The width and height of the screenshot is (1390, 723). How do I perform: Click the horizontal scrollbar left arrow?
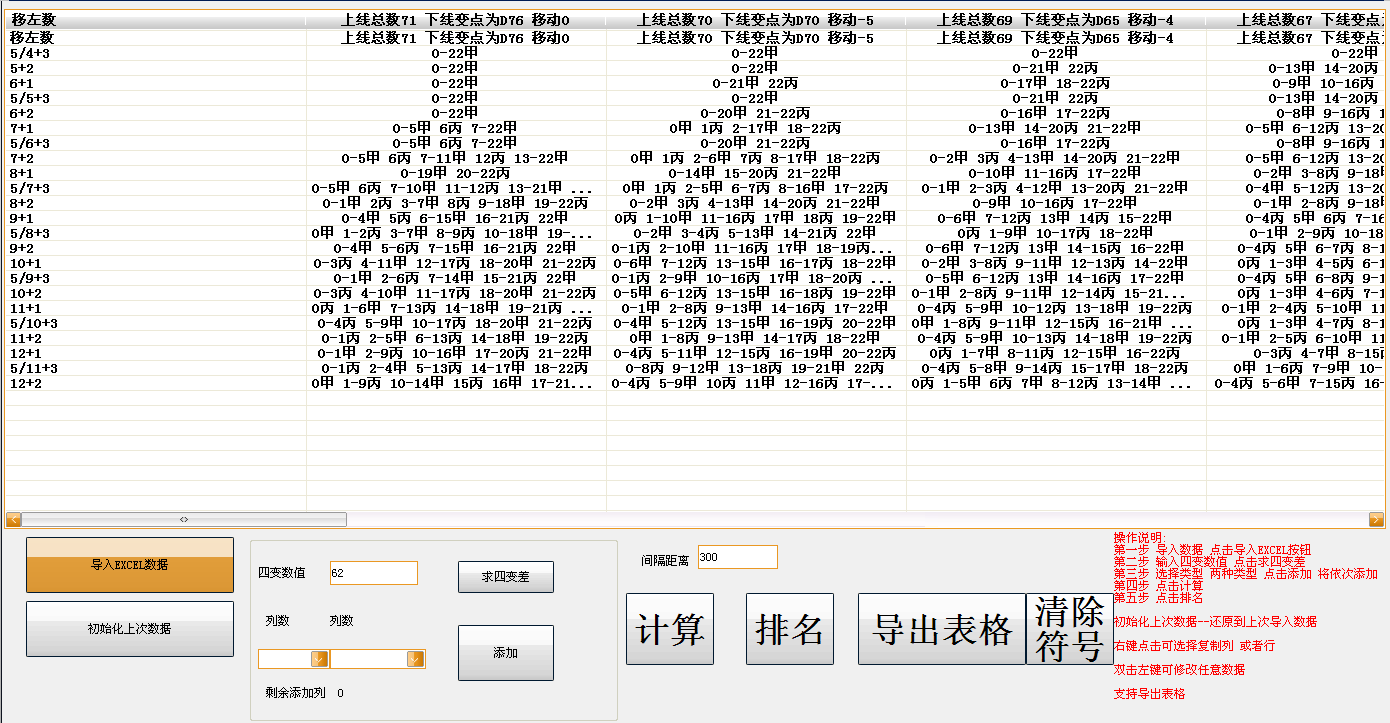[13, 519]
